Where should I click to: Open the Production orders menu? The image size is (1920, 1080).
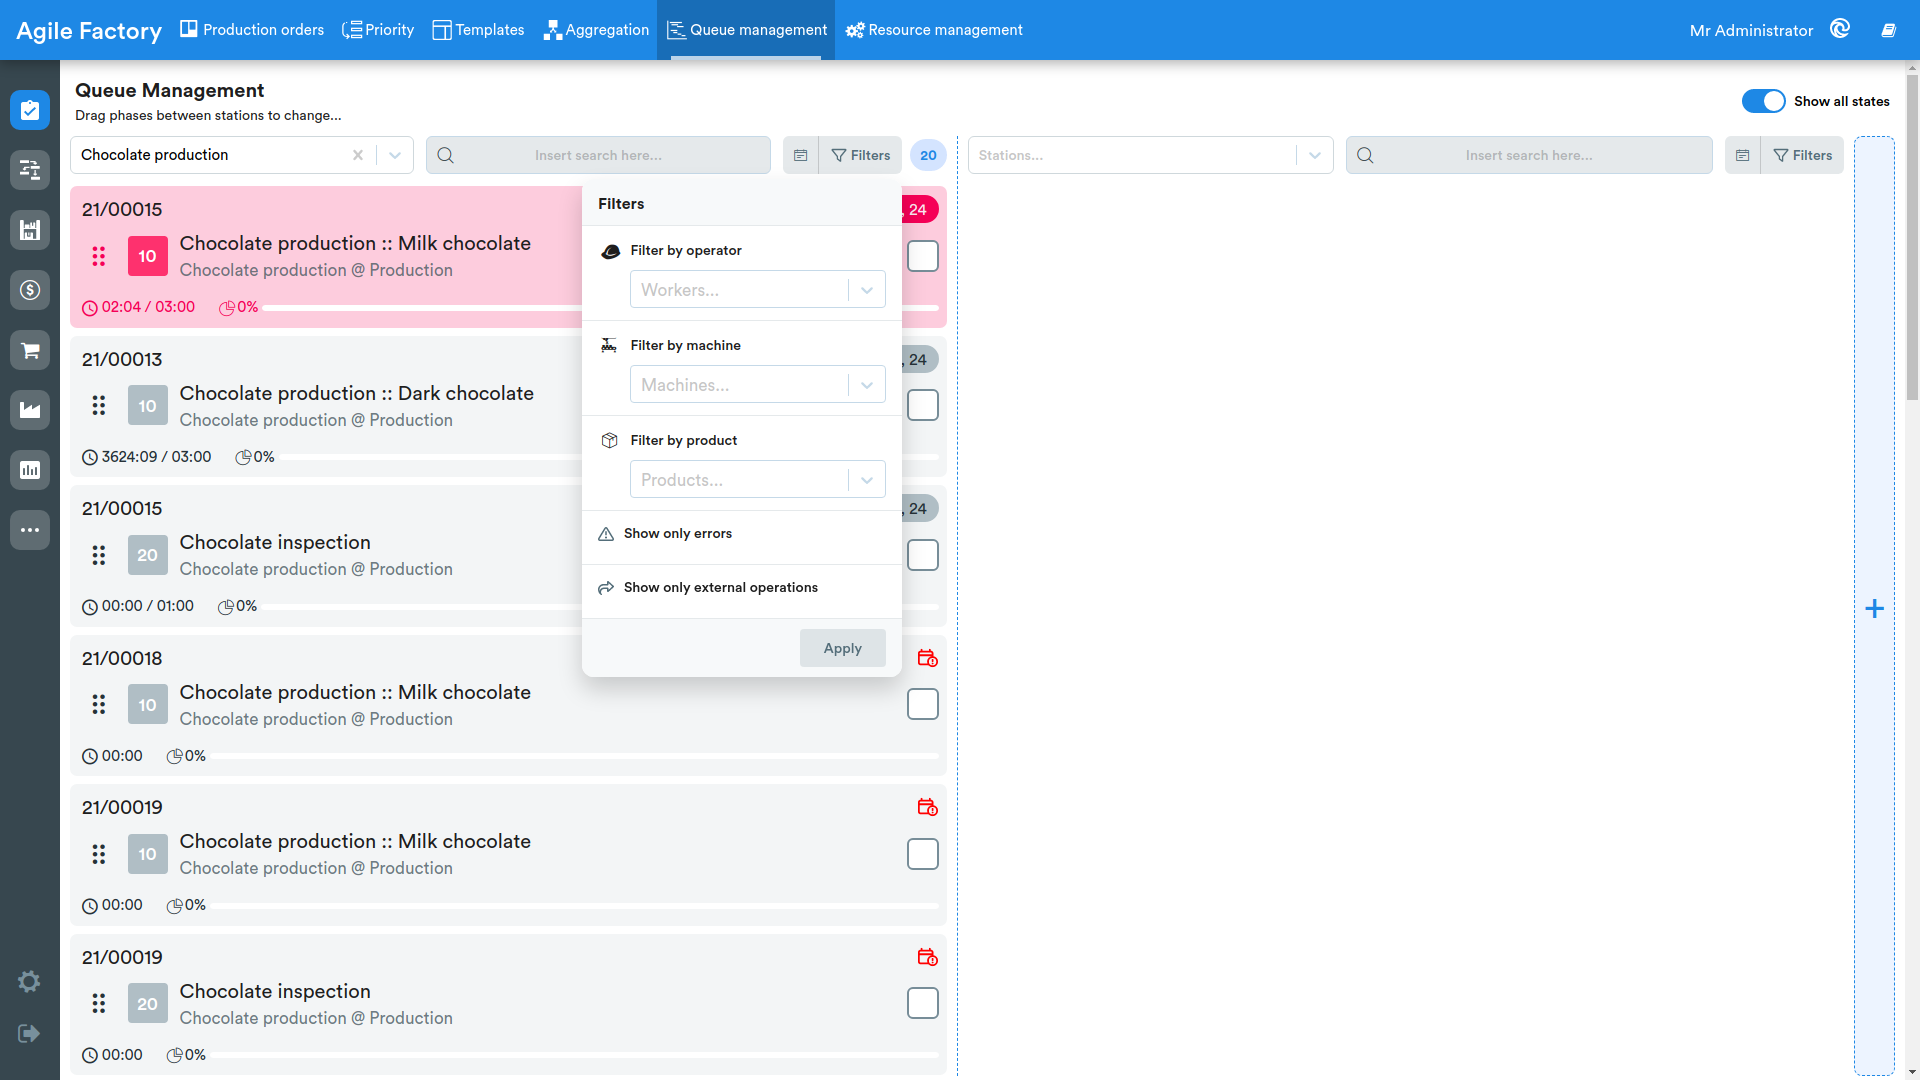click(252, 30)
